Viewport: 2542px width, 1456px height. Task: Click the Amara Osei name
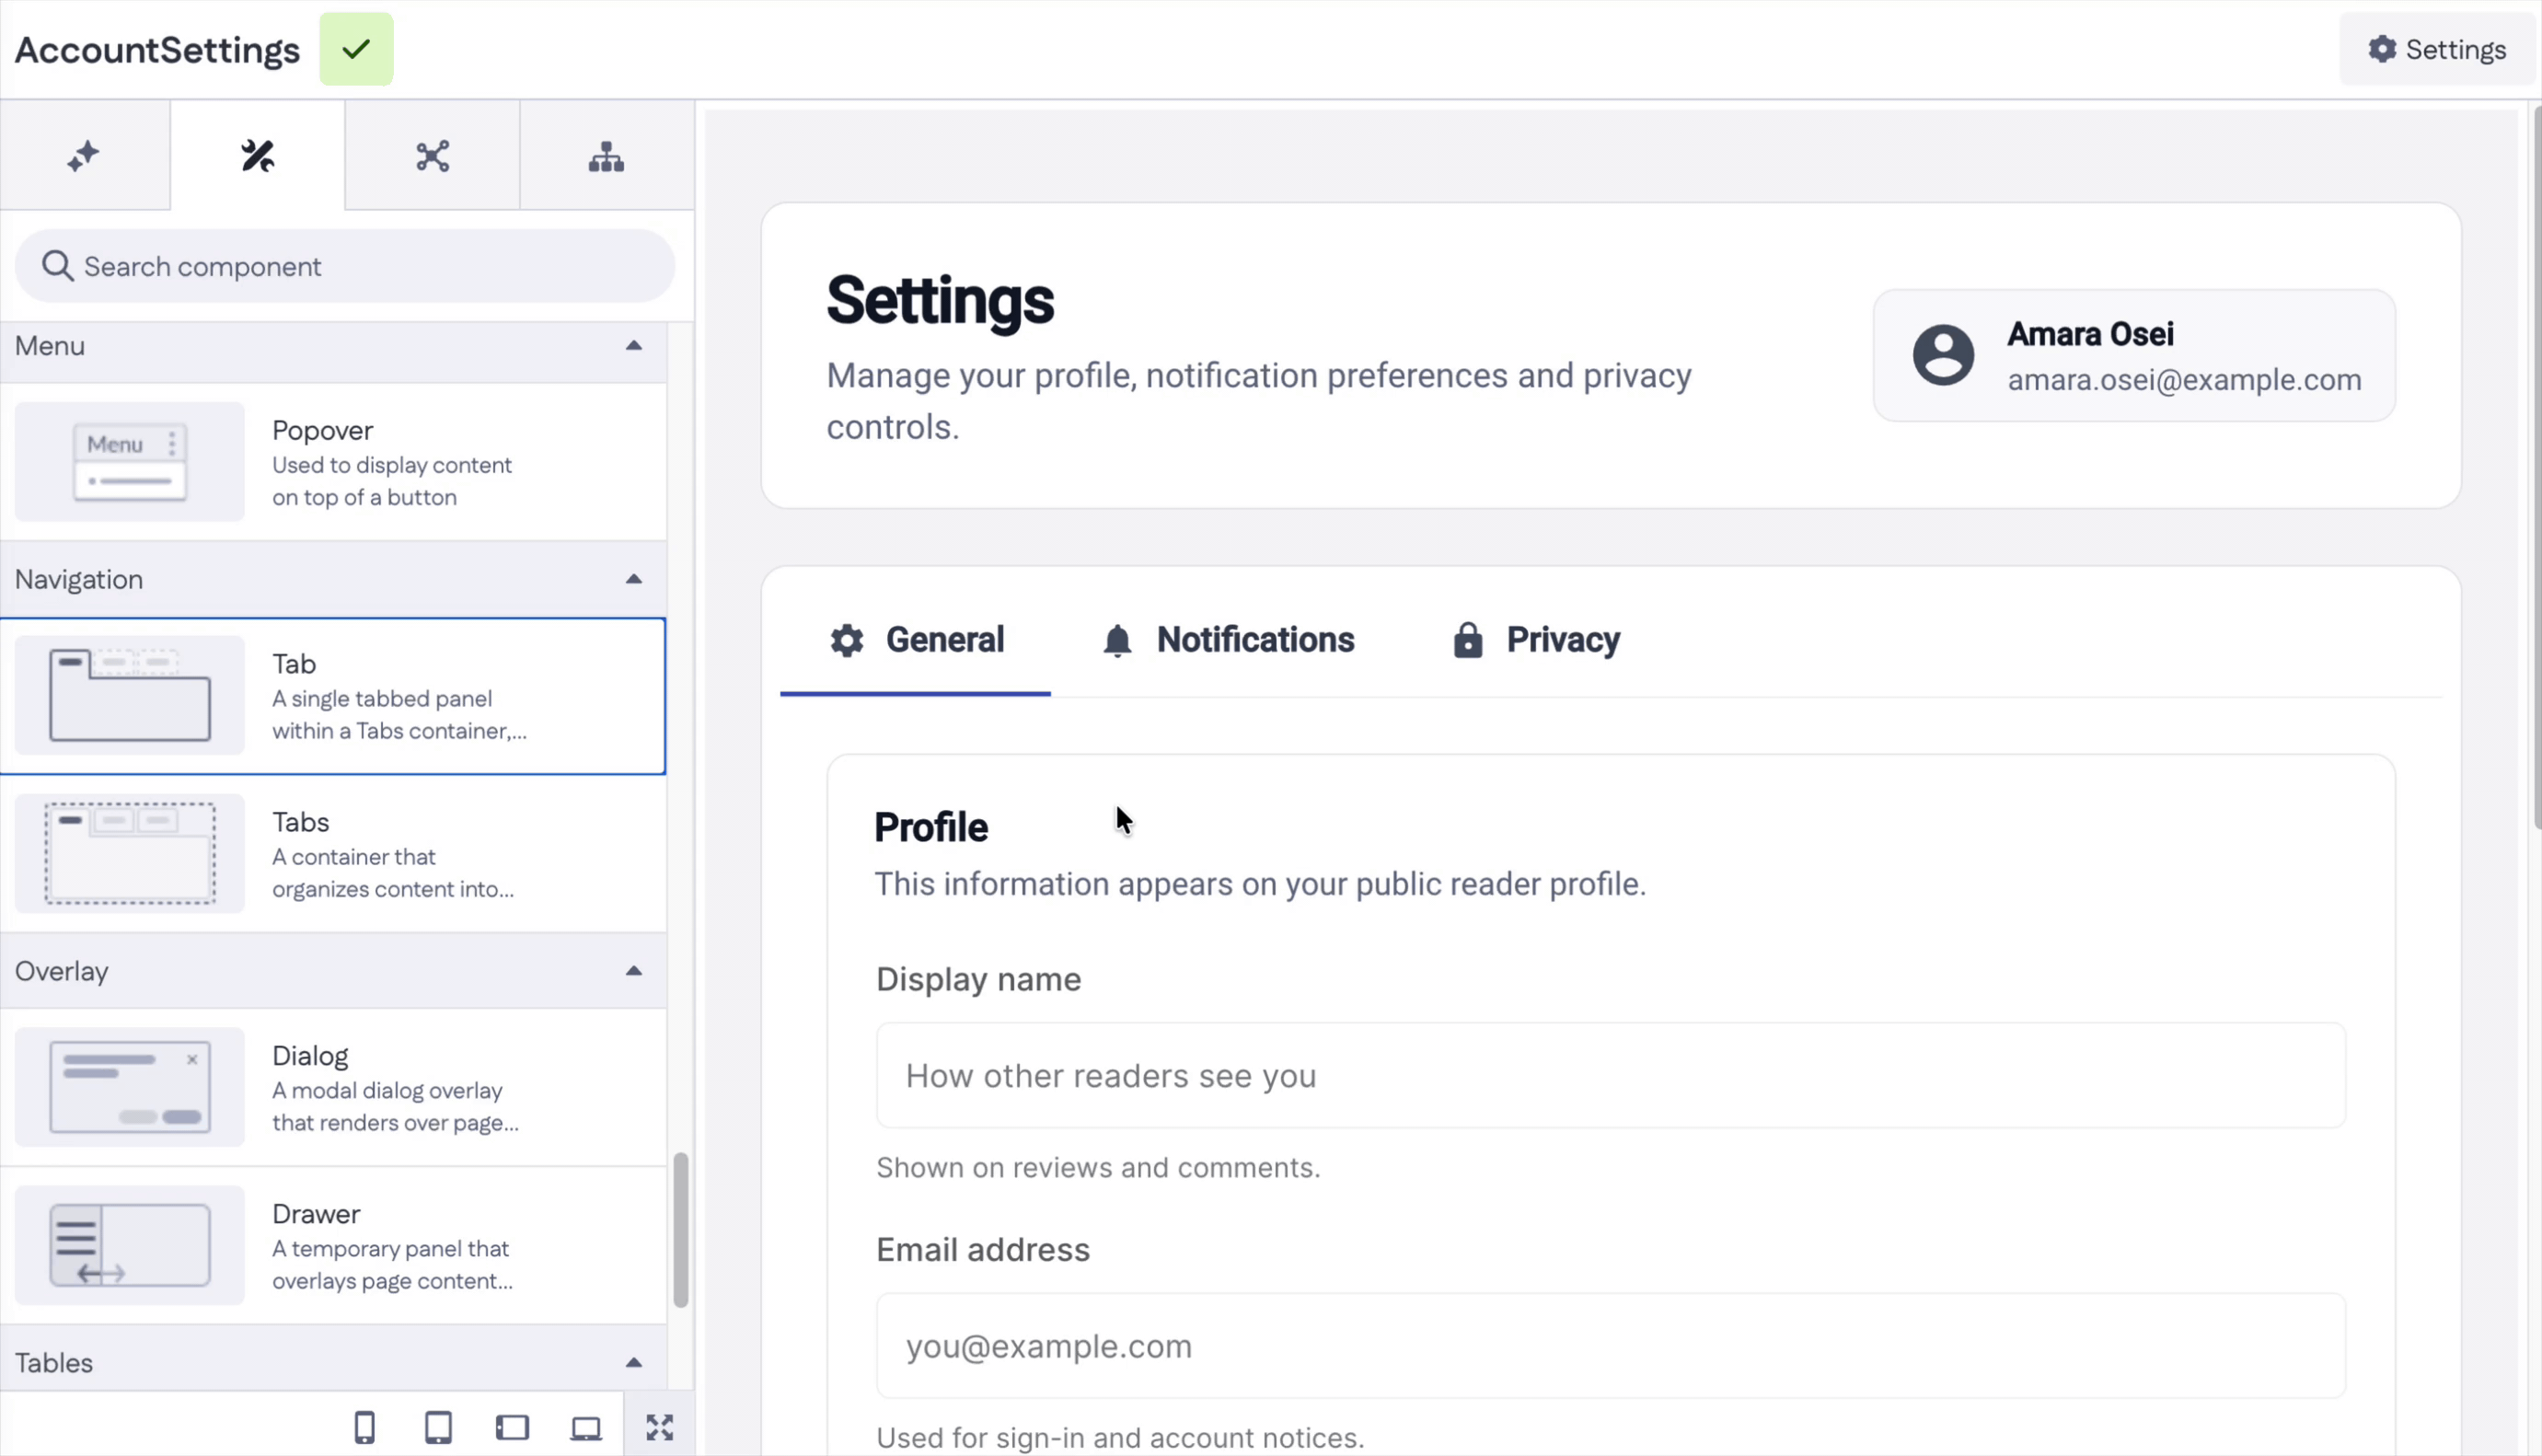(2091, 334)
